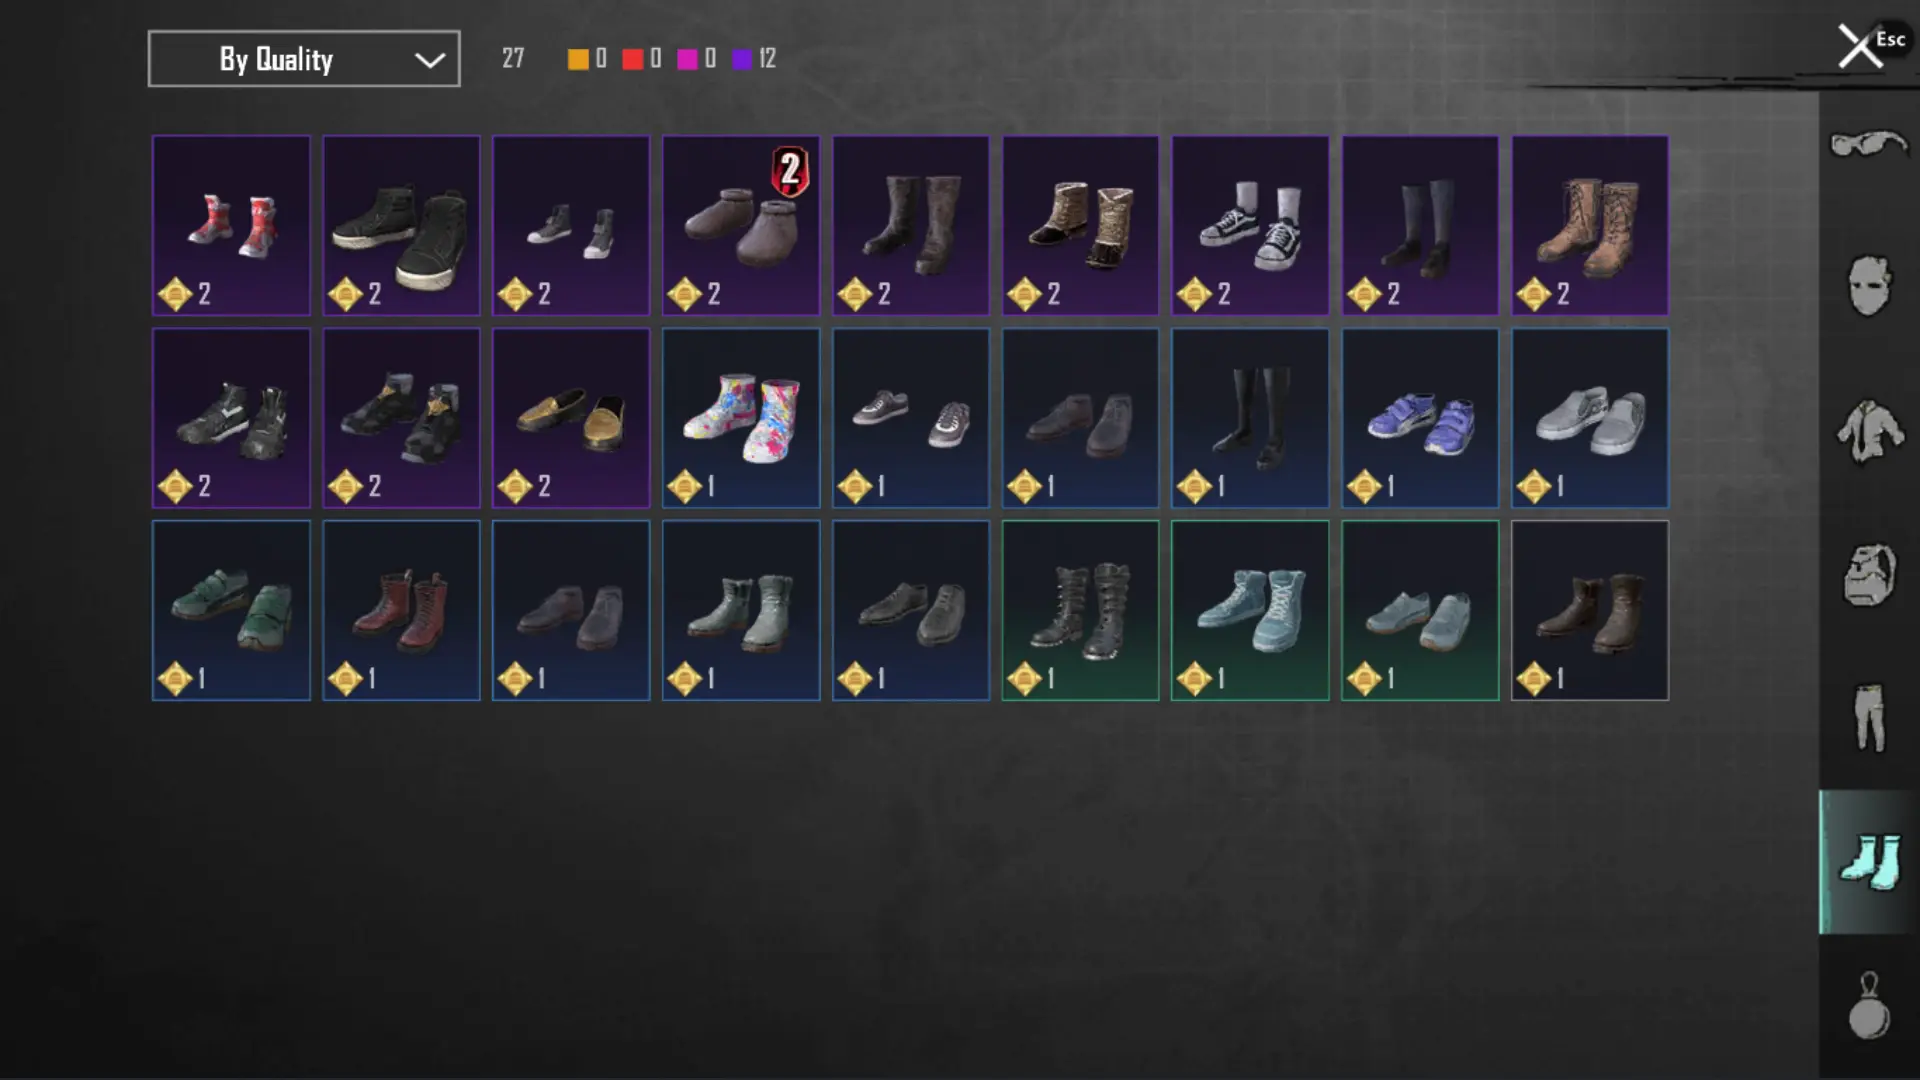Select the boots category icon
This screenshot has width=1920, height=1080.
[1869, 862]
